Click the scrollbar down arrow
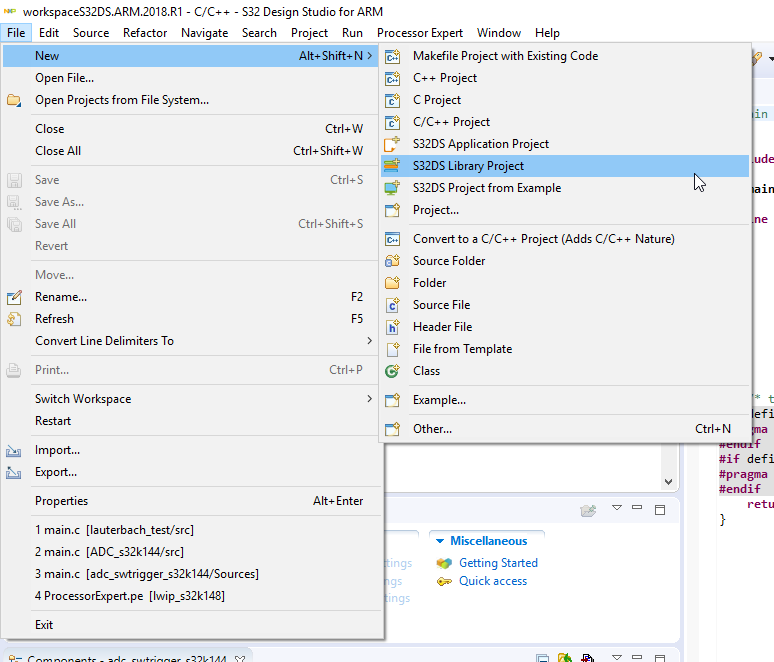Screen dimensions: 774x662 (668, 481)
